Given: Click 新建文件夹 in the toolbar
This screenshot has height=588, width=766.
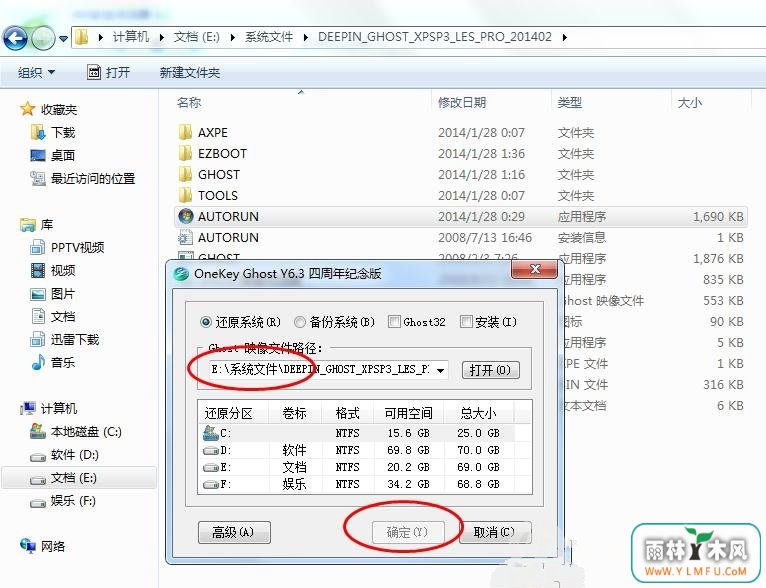Looking at the screenshot, I should click(x=190, y=73).
